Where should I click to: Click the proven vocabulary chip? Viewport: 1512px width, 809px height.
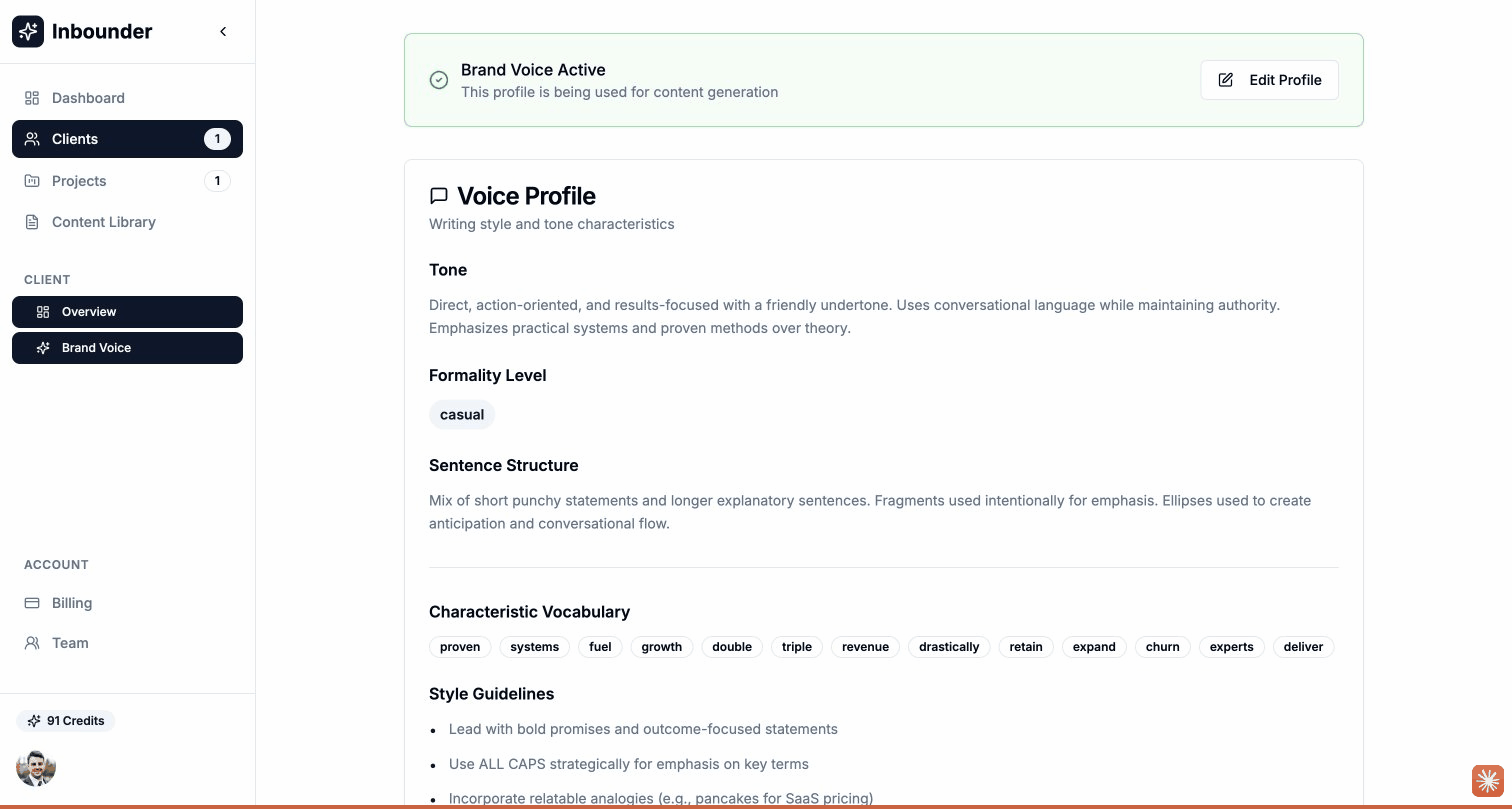pos(459,646)
